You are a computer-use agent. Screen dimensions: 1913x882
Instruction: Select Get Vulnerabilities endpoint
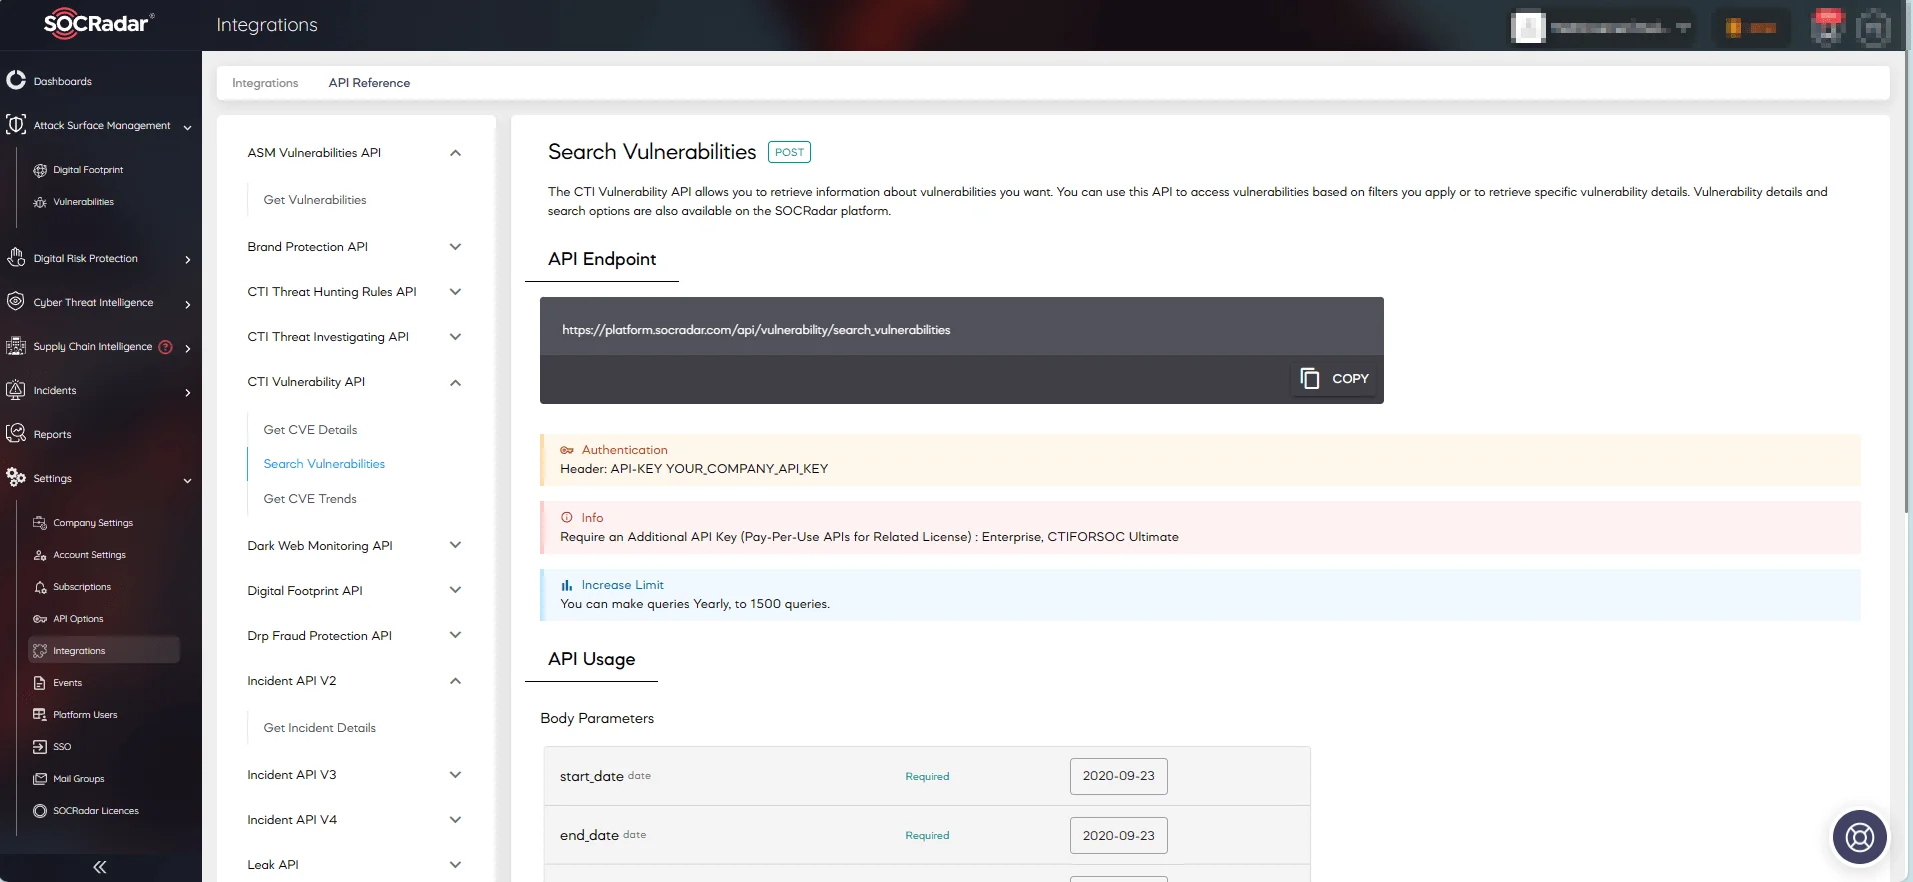click(315, 200)
